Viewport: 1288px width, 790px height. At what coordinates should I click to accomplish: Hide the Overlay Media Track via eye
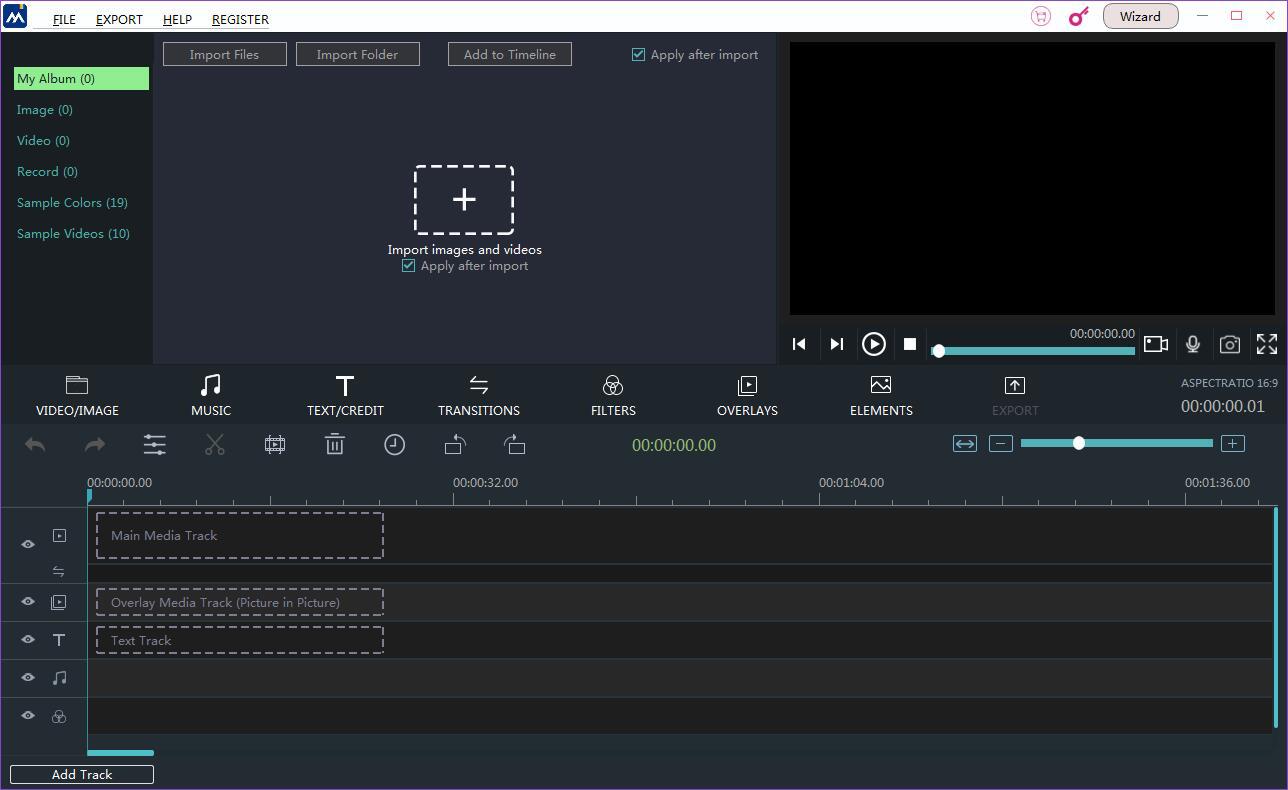pos(28,602)
